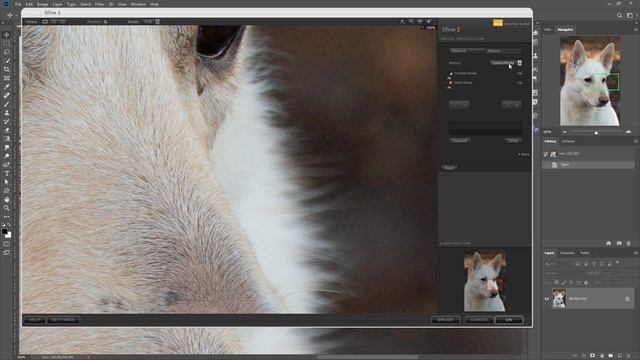
Task: Select the Lasso tool
Action: coord(7,52)
